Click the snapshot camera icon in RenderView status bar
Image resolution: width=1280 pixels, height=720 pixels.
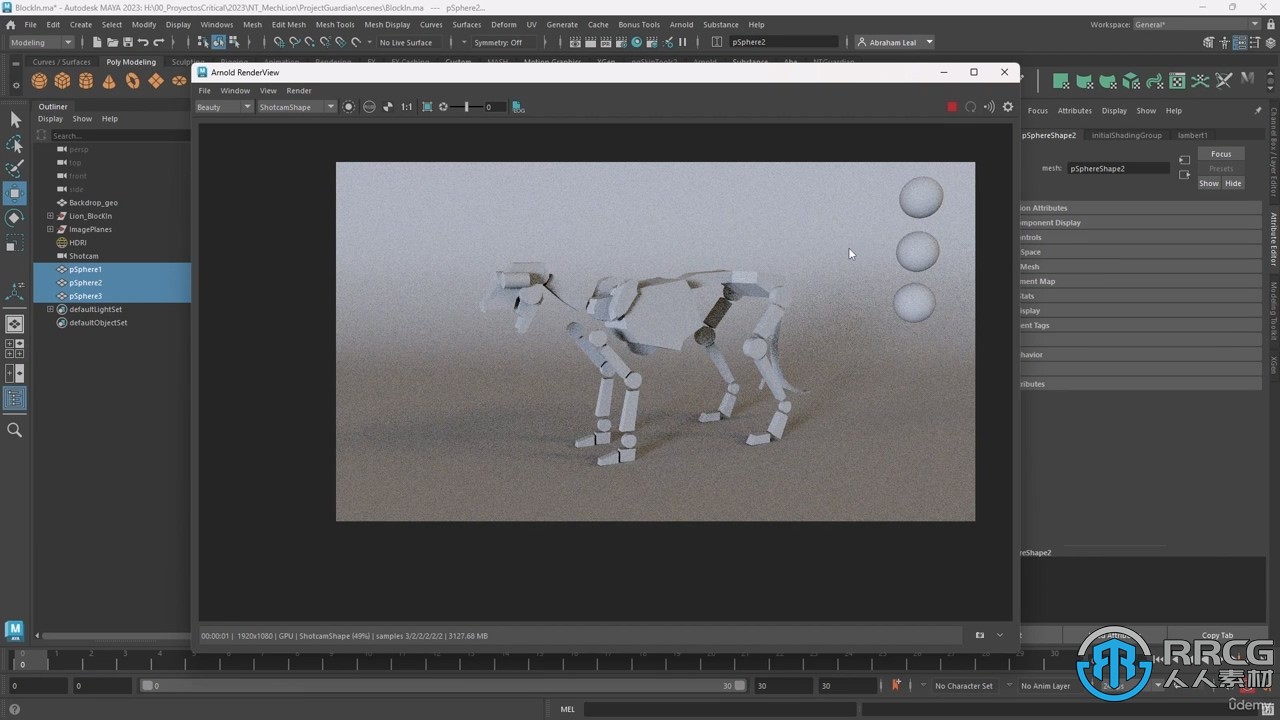tap(980, 635)
